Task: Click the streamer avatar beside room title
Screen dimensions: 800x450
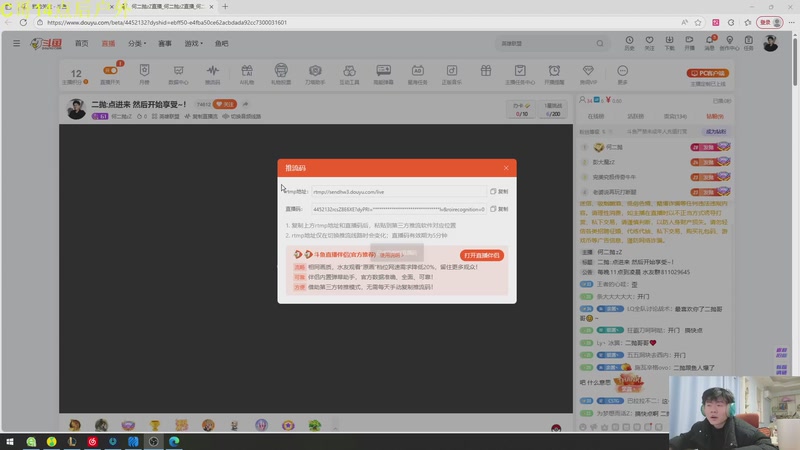Action: click(x=77, y=109)
